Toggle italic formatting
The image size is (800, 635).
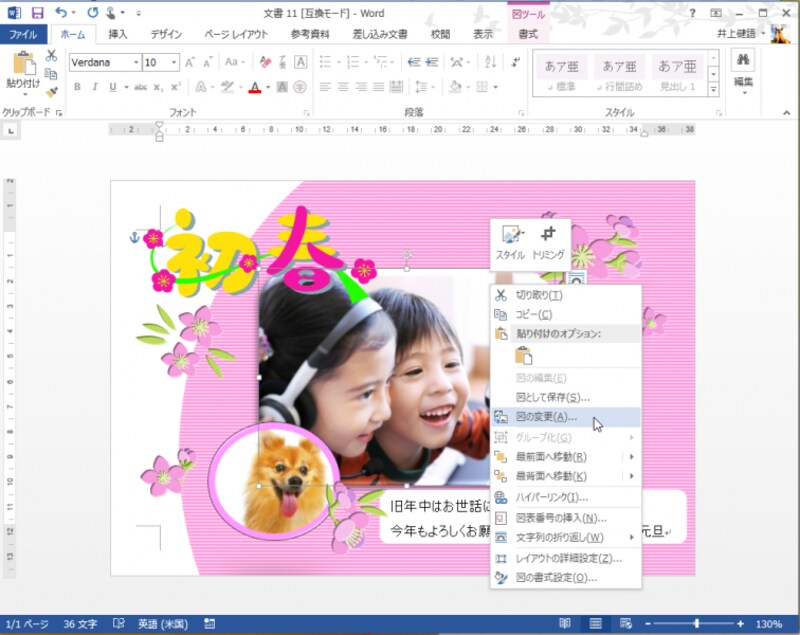(94, 86)
